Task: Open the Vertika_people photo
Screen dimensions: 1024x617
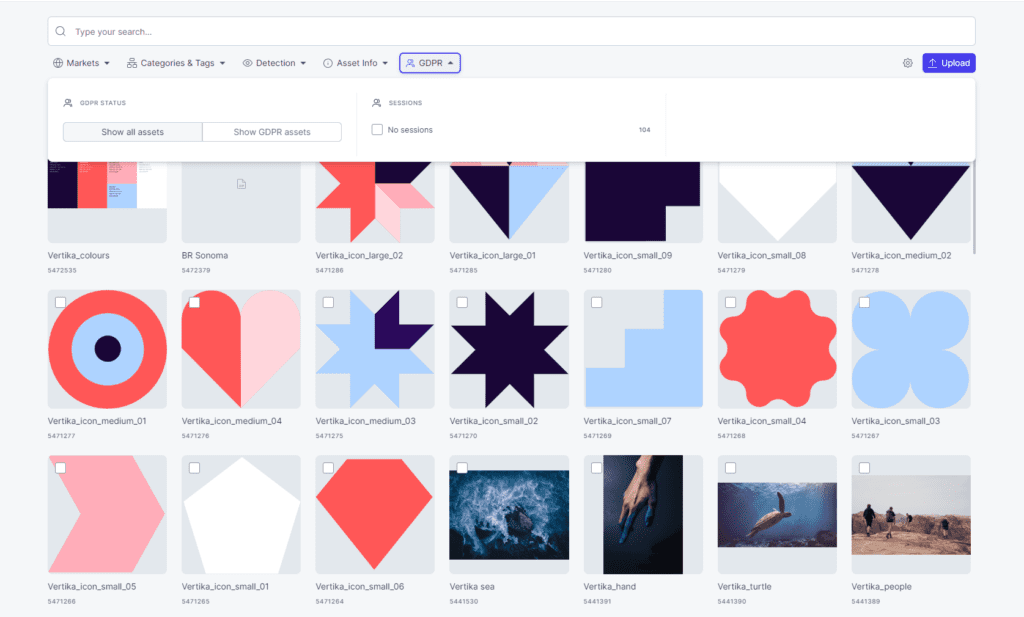Action: 911,514
